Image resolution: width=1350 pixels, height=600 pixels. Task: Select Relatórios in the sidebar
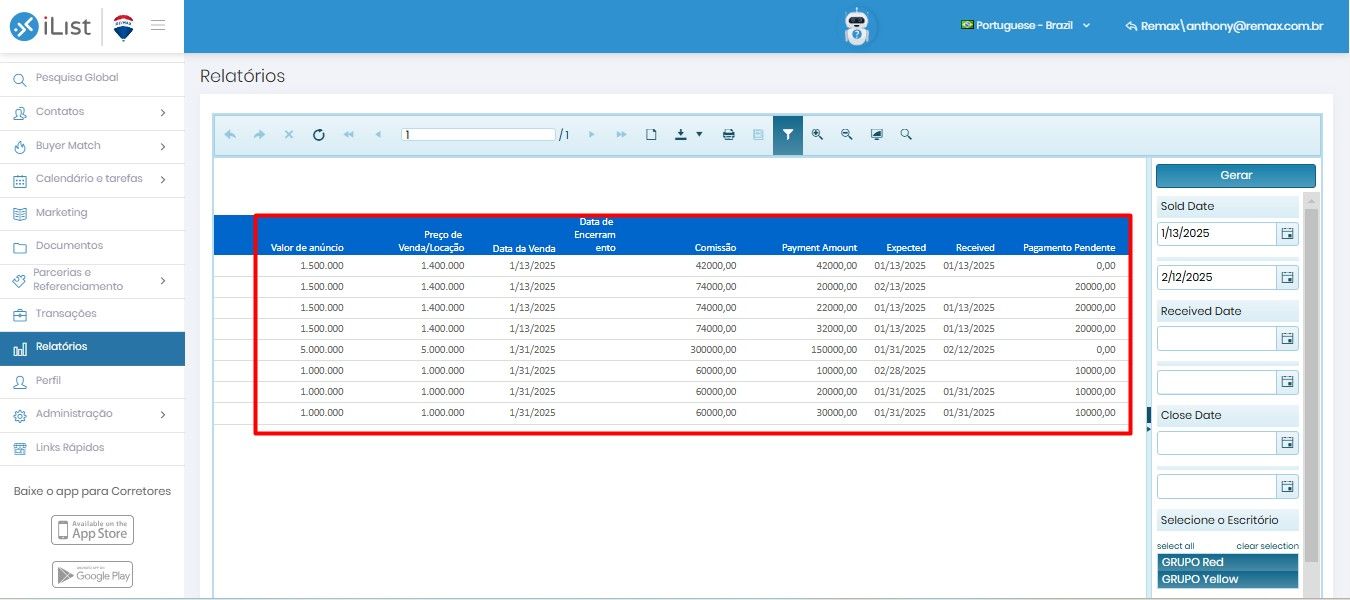point(92,348)
